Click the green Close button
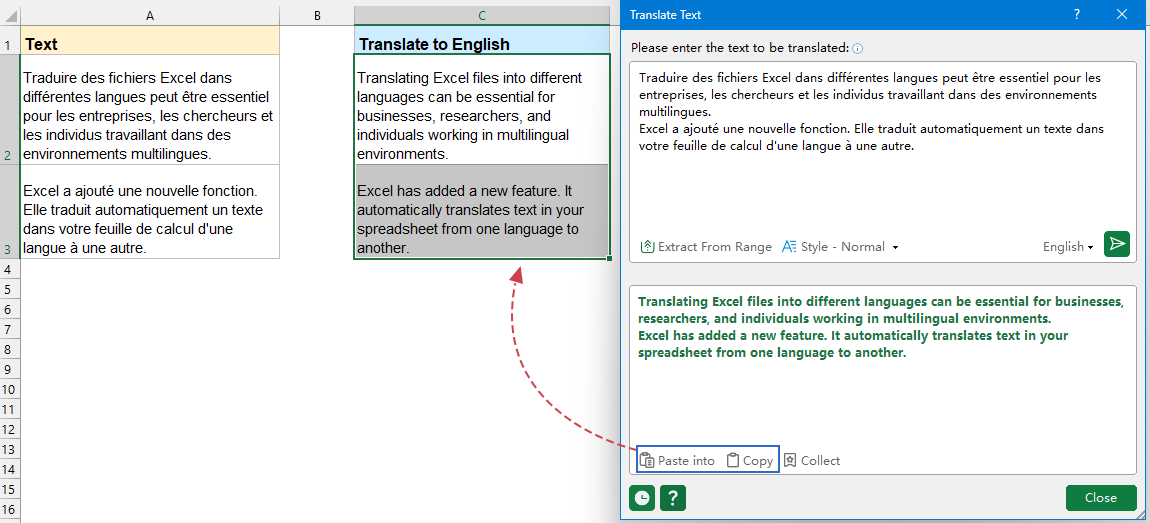Viewport: 1150px width, 523px height. click(x=1100, y=497)
